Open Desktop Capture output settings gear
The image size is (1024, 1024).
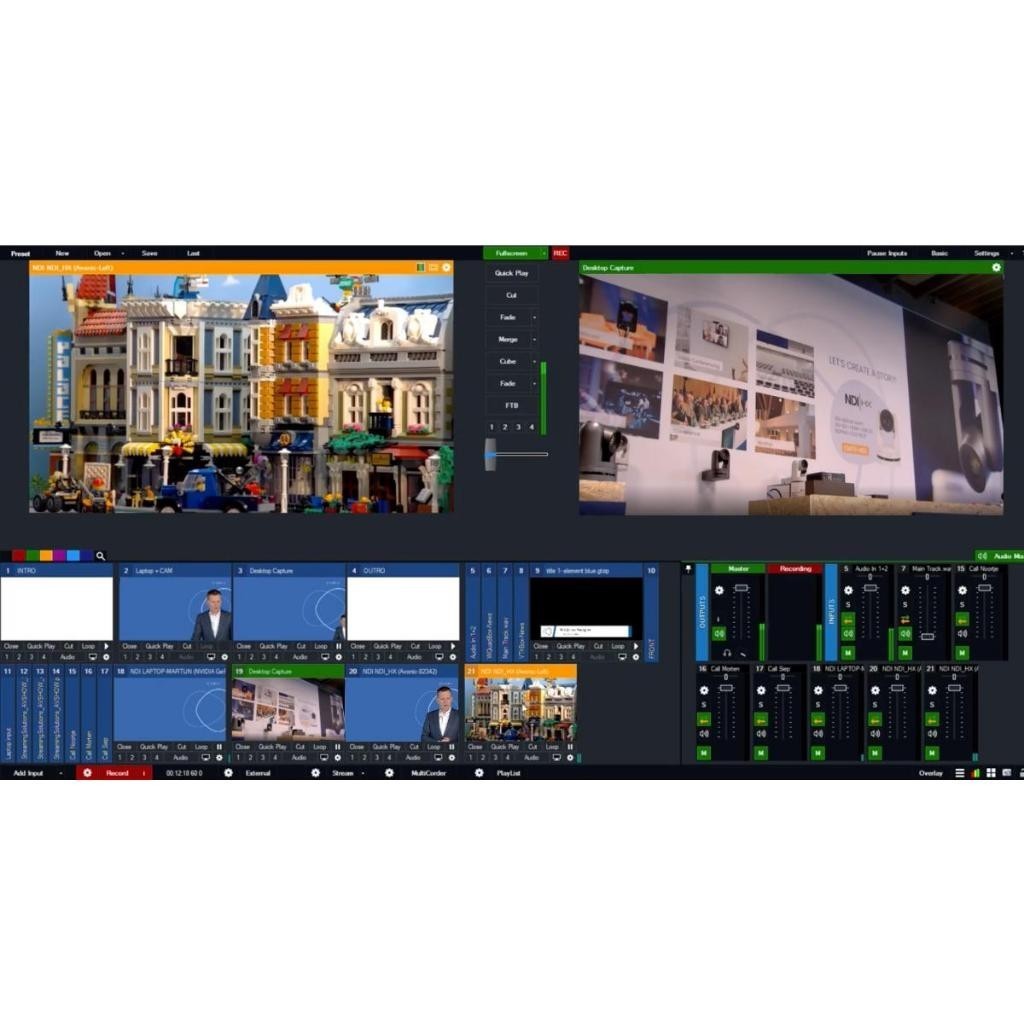point(996,267)
